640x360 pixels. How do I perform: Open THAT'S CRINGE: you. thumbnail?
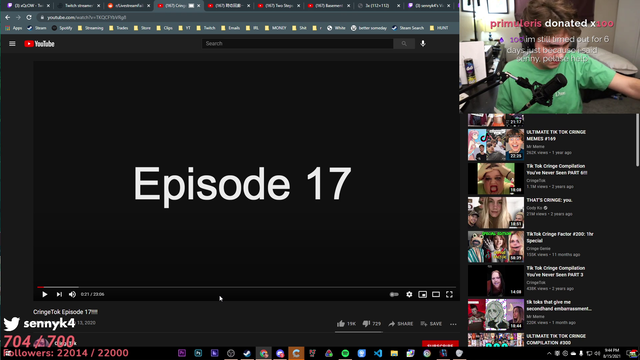(x=496, y=213)
